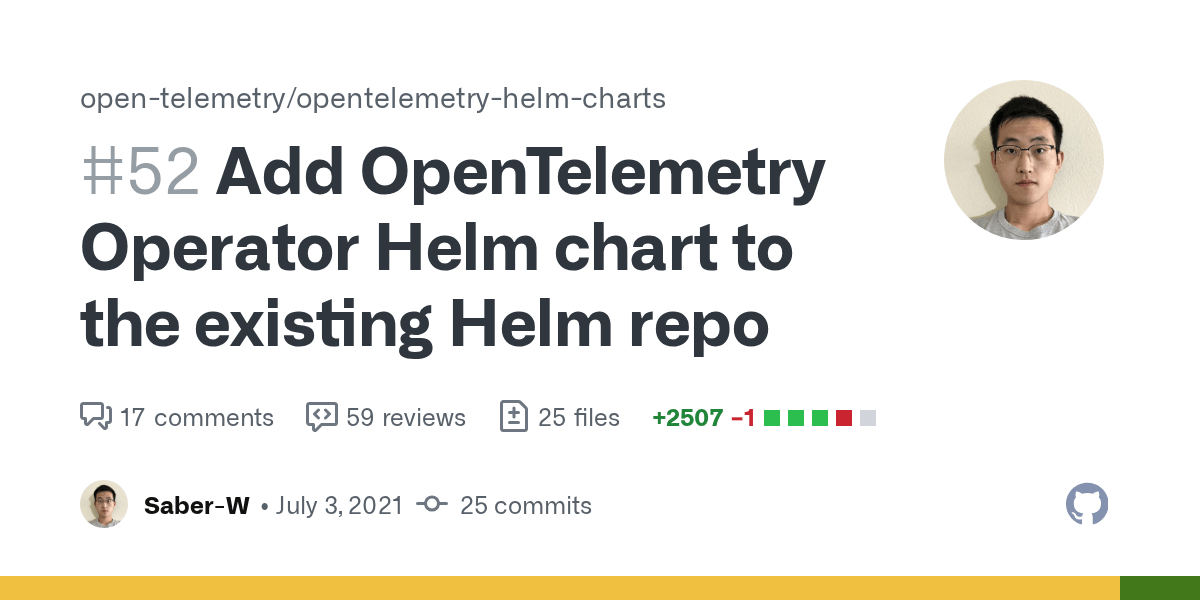The width and height of the screenshot is (1200, 600).
Task: Open the 25 files label
Action: point(579,417)
